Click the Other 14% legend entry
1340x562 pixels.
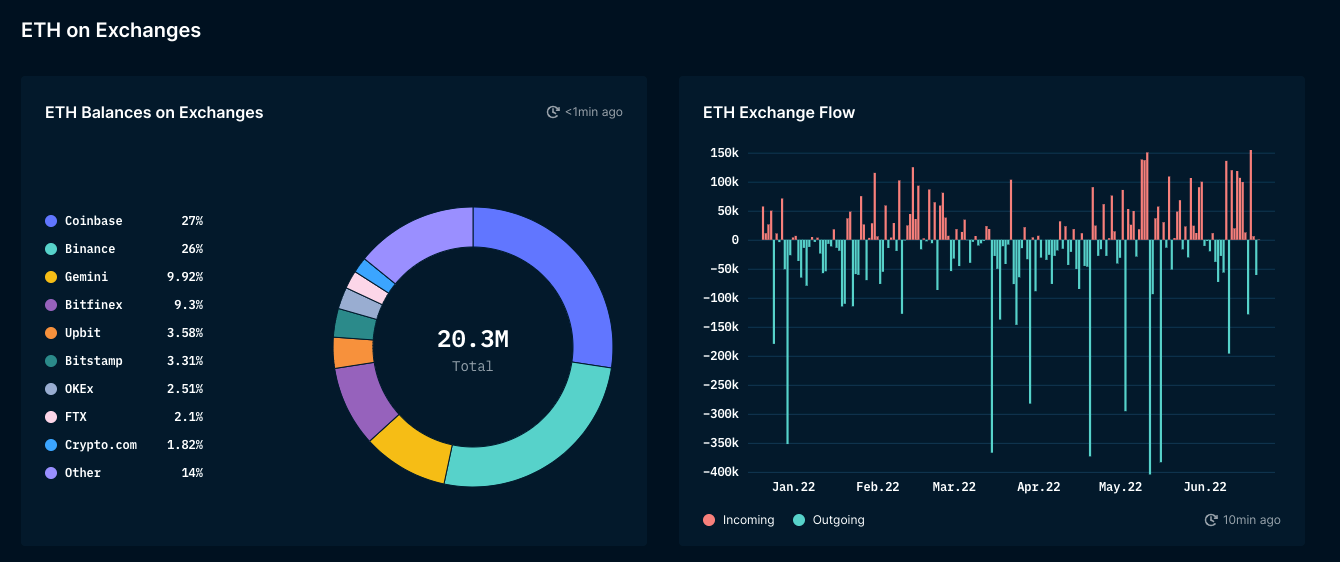(x=124, y=473)
